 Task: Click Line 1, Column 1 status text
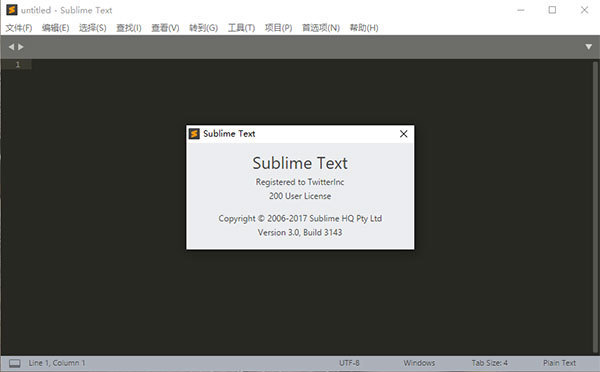[57, 363]
